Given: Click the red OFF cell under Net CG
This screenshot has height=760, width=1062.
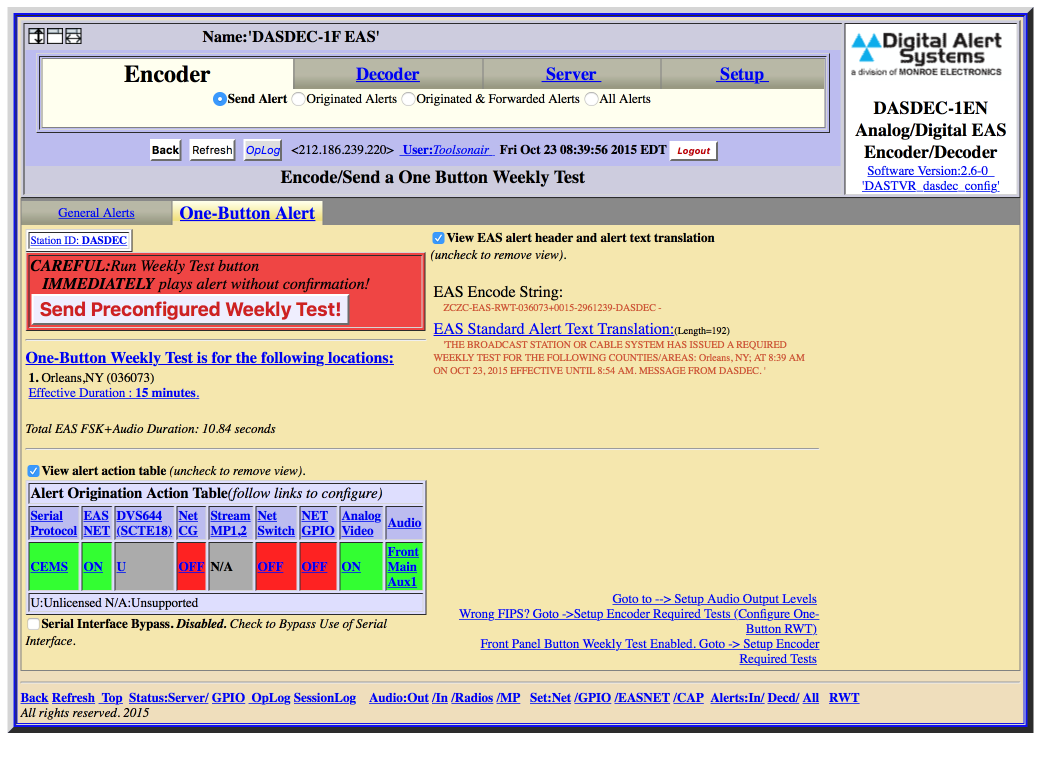Looking at the screenshot, I should tap(191, 566).
